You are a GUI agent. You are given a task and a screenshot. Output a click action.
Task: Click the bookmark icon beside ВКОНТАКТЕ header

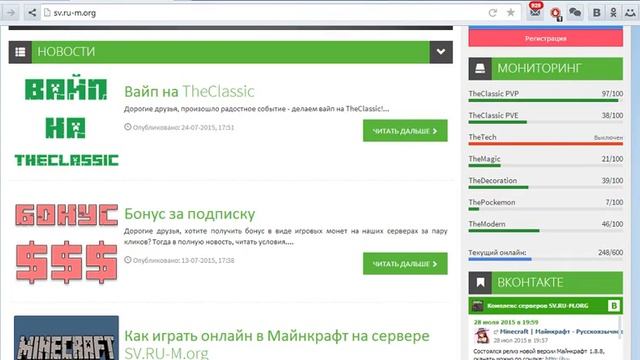pos(480,282)
